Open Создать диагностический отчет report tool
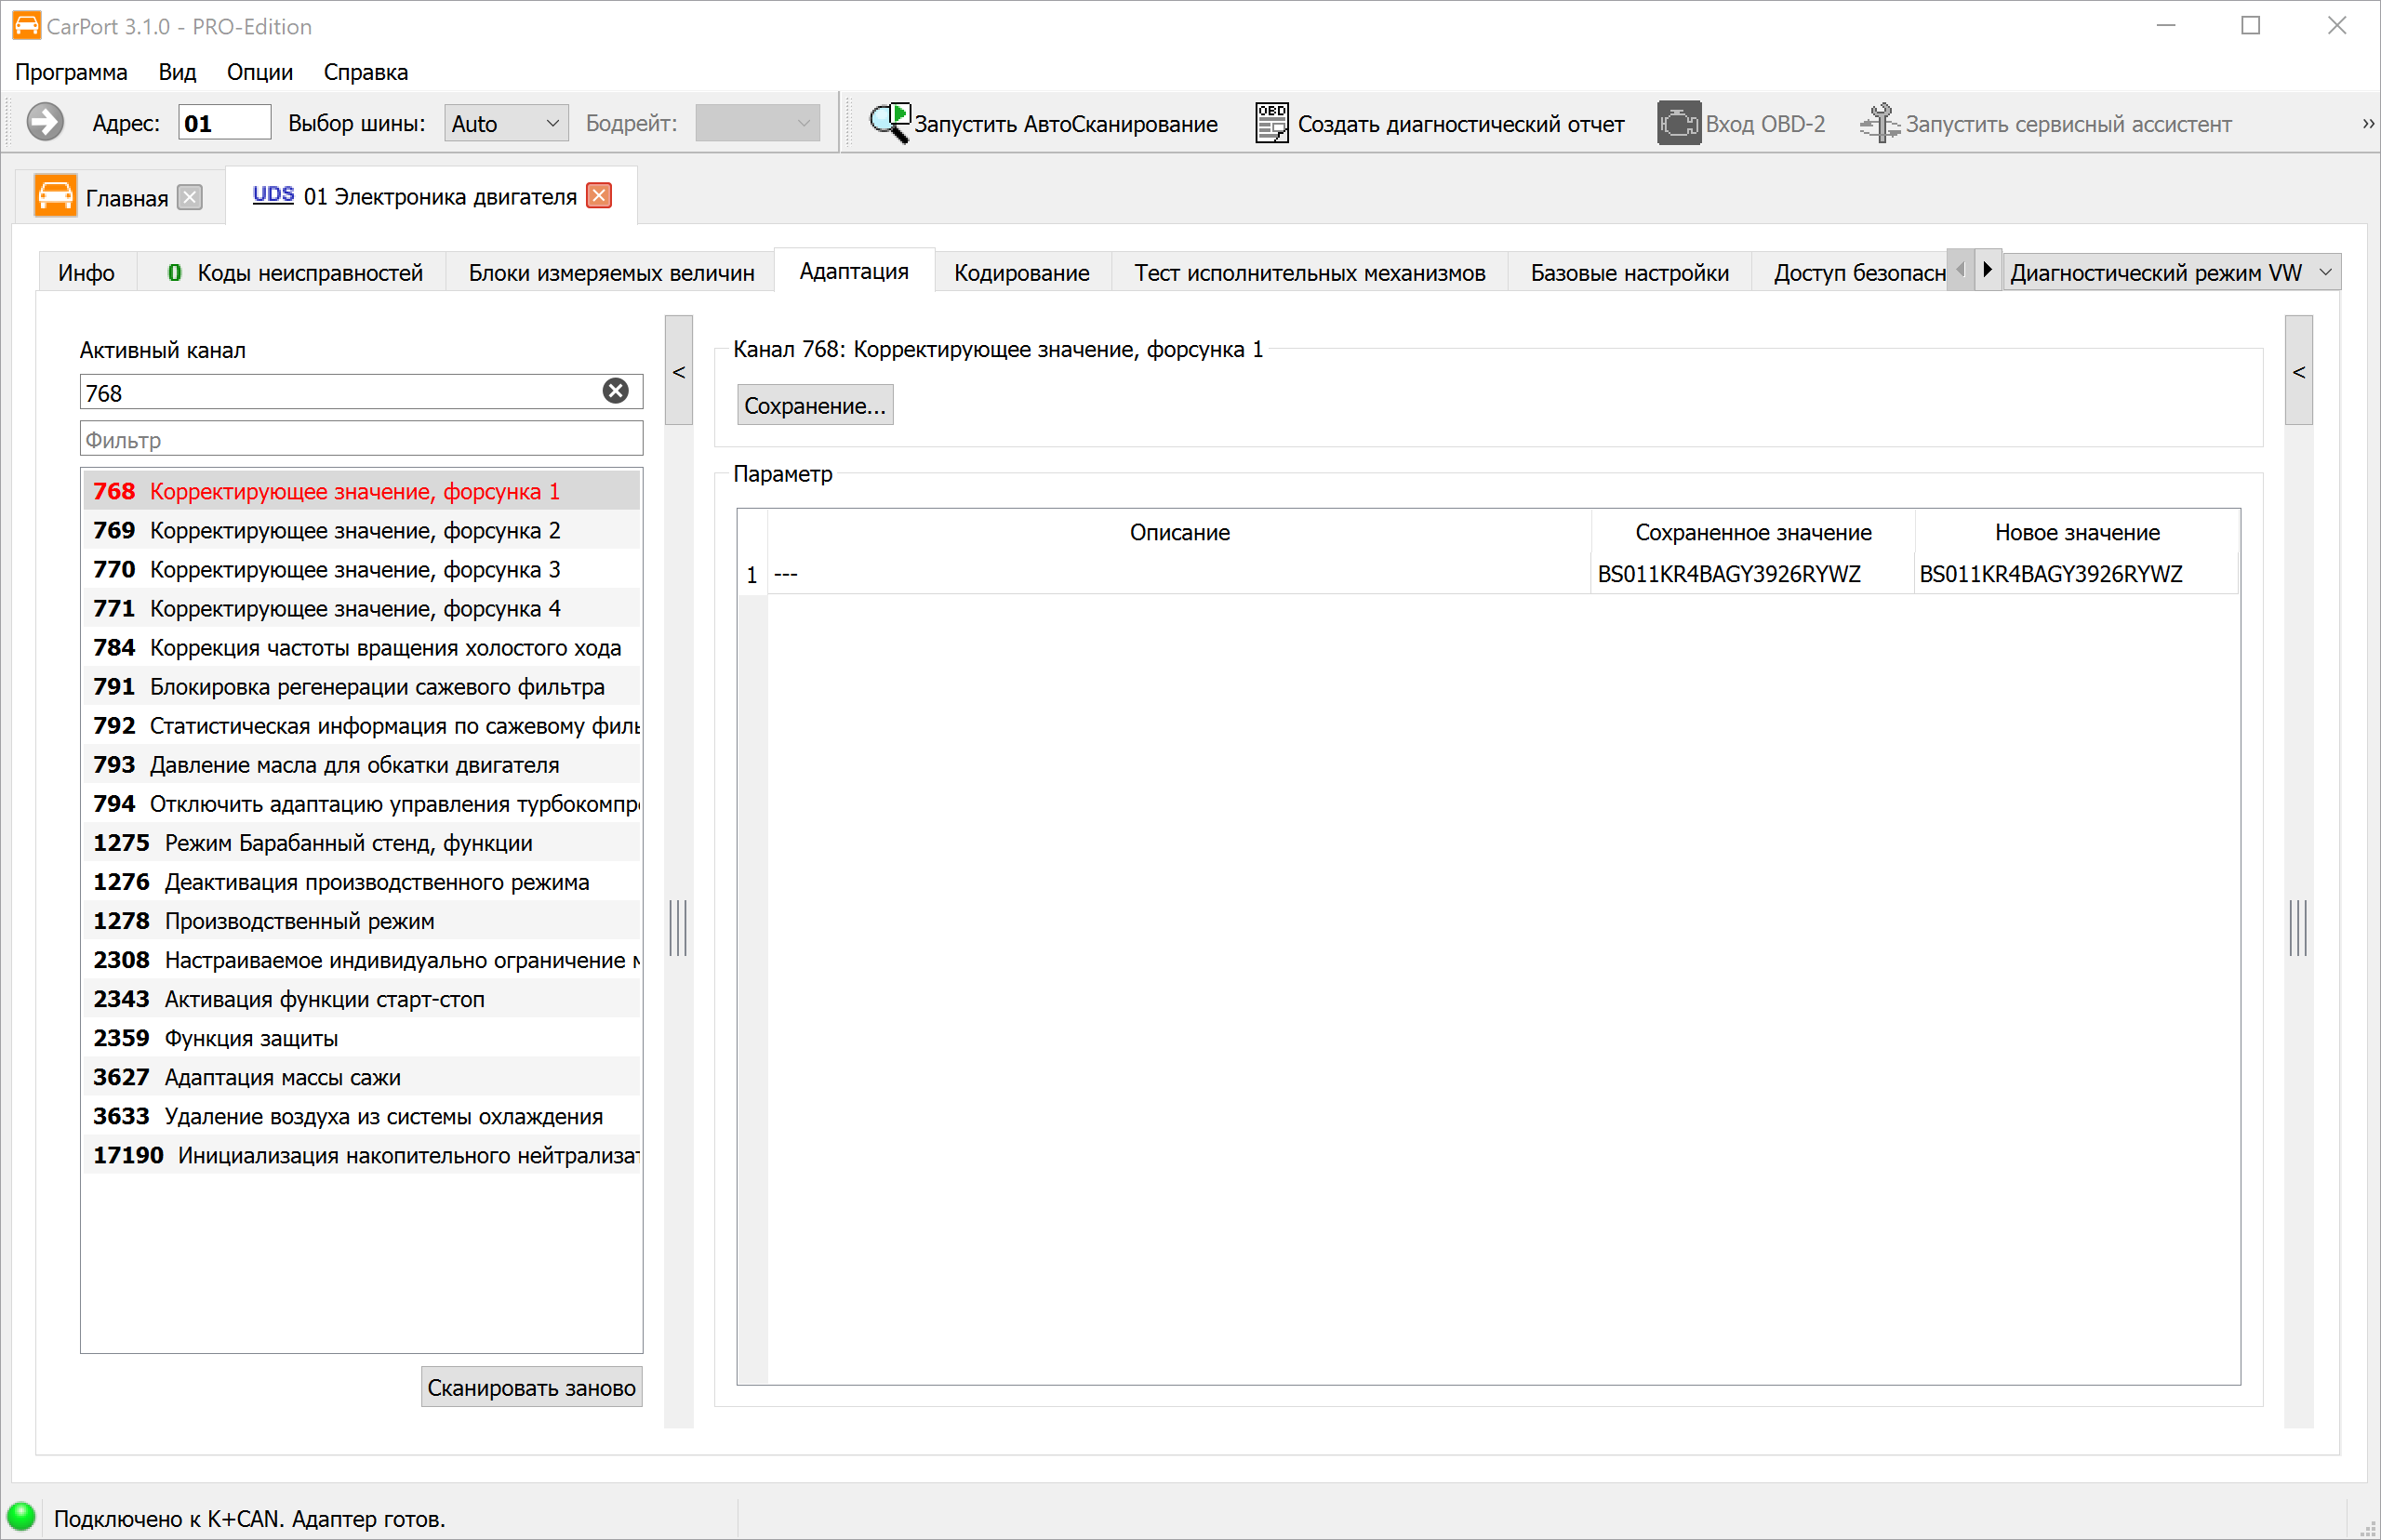Image resolution: width=2381 pixels, height=1540 pixels. click(1439, 123)
